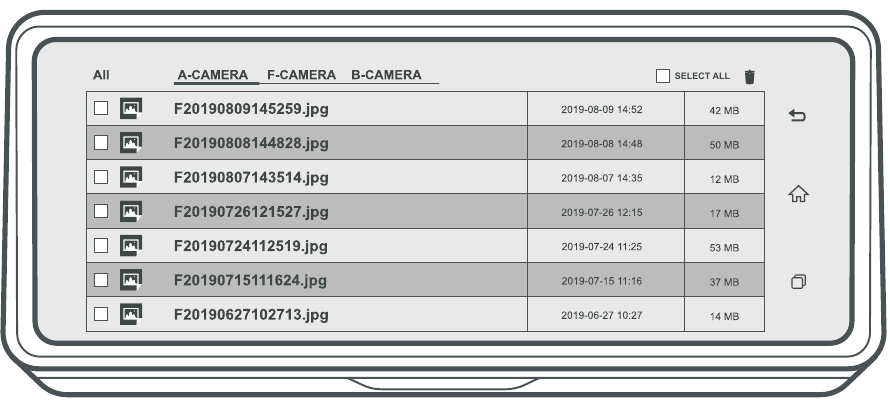This screenshot has width=890, height=402.
Task: Click image icon for F20190808144828.jpg
Action: point(131,143)
